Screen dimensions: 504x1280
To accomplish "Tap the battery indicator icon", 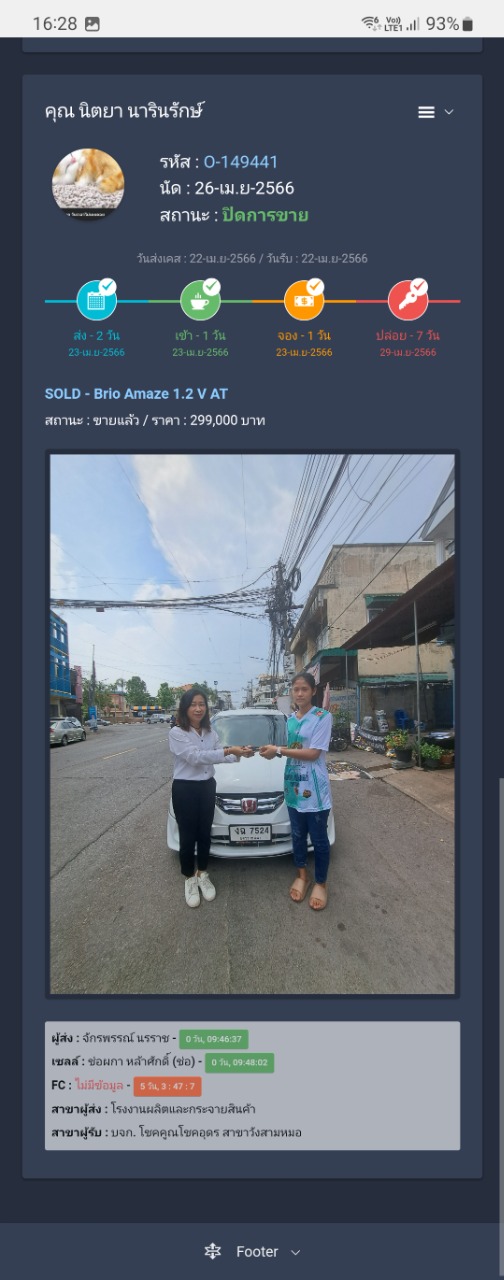I will 467,24.
